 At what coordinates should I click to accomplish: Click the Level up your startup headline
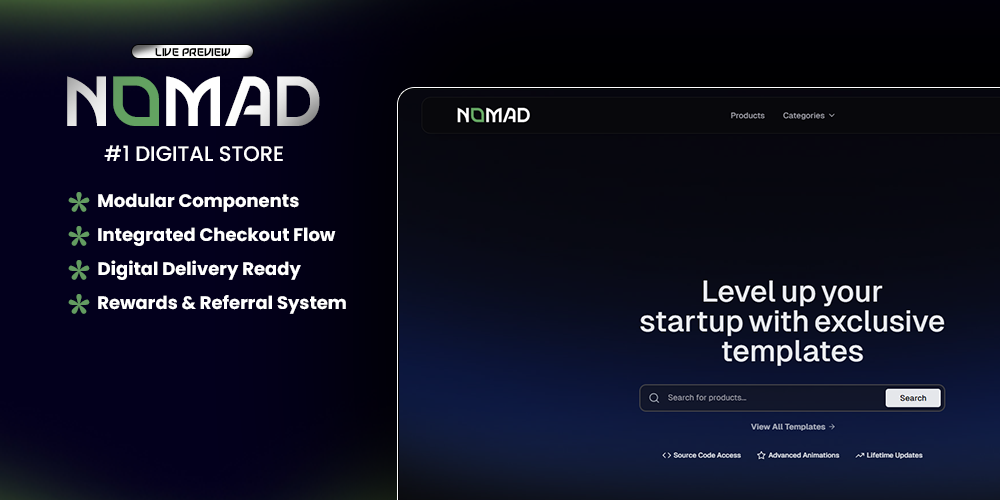(x=792, y=321)
